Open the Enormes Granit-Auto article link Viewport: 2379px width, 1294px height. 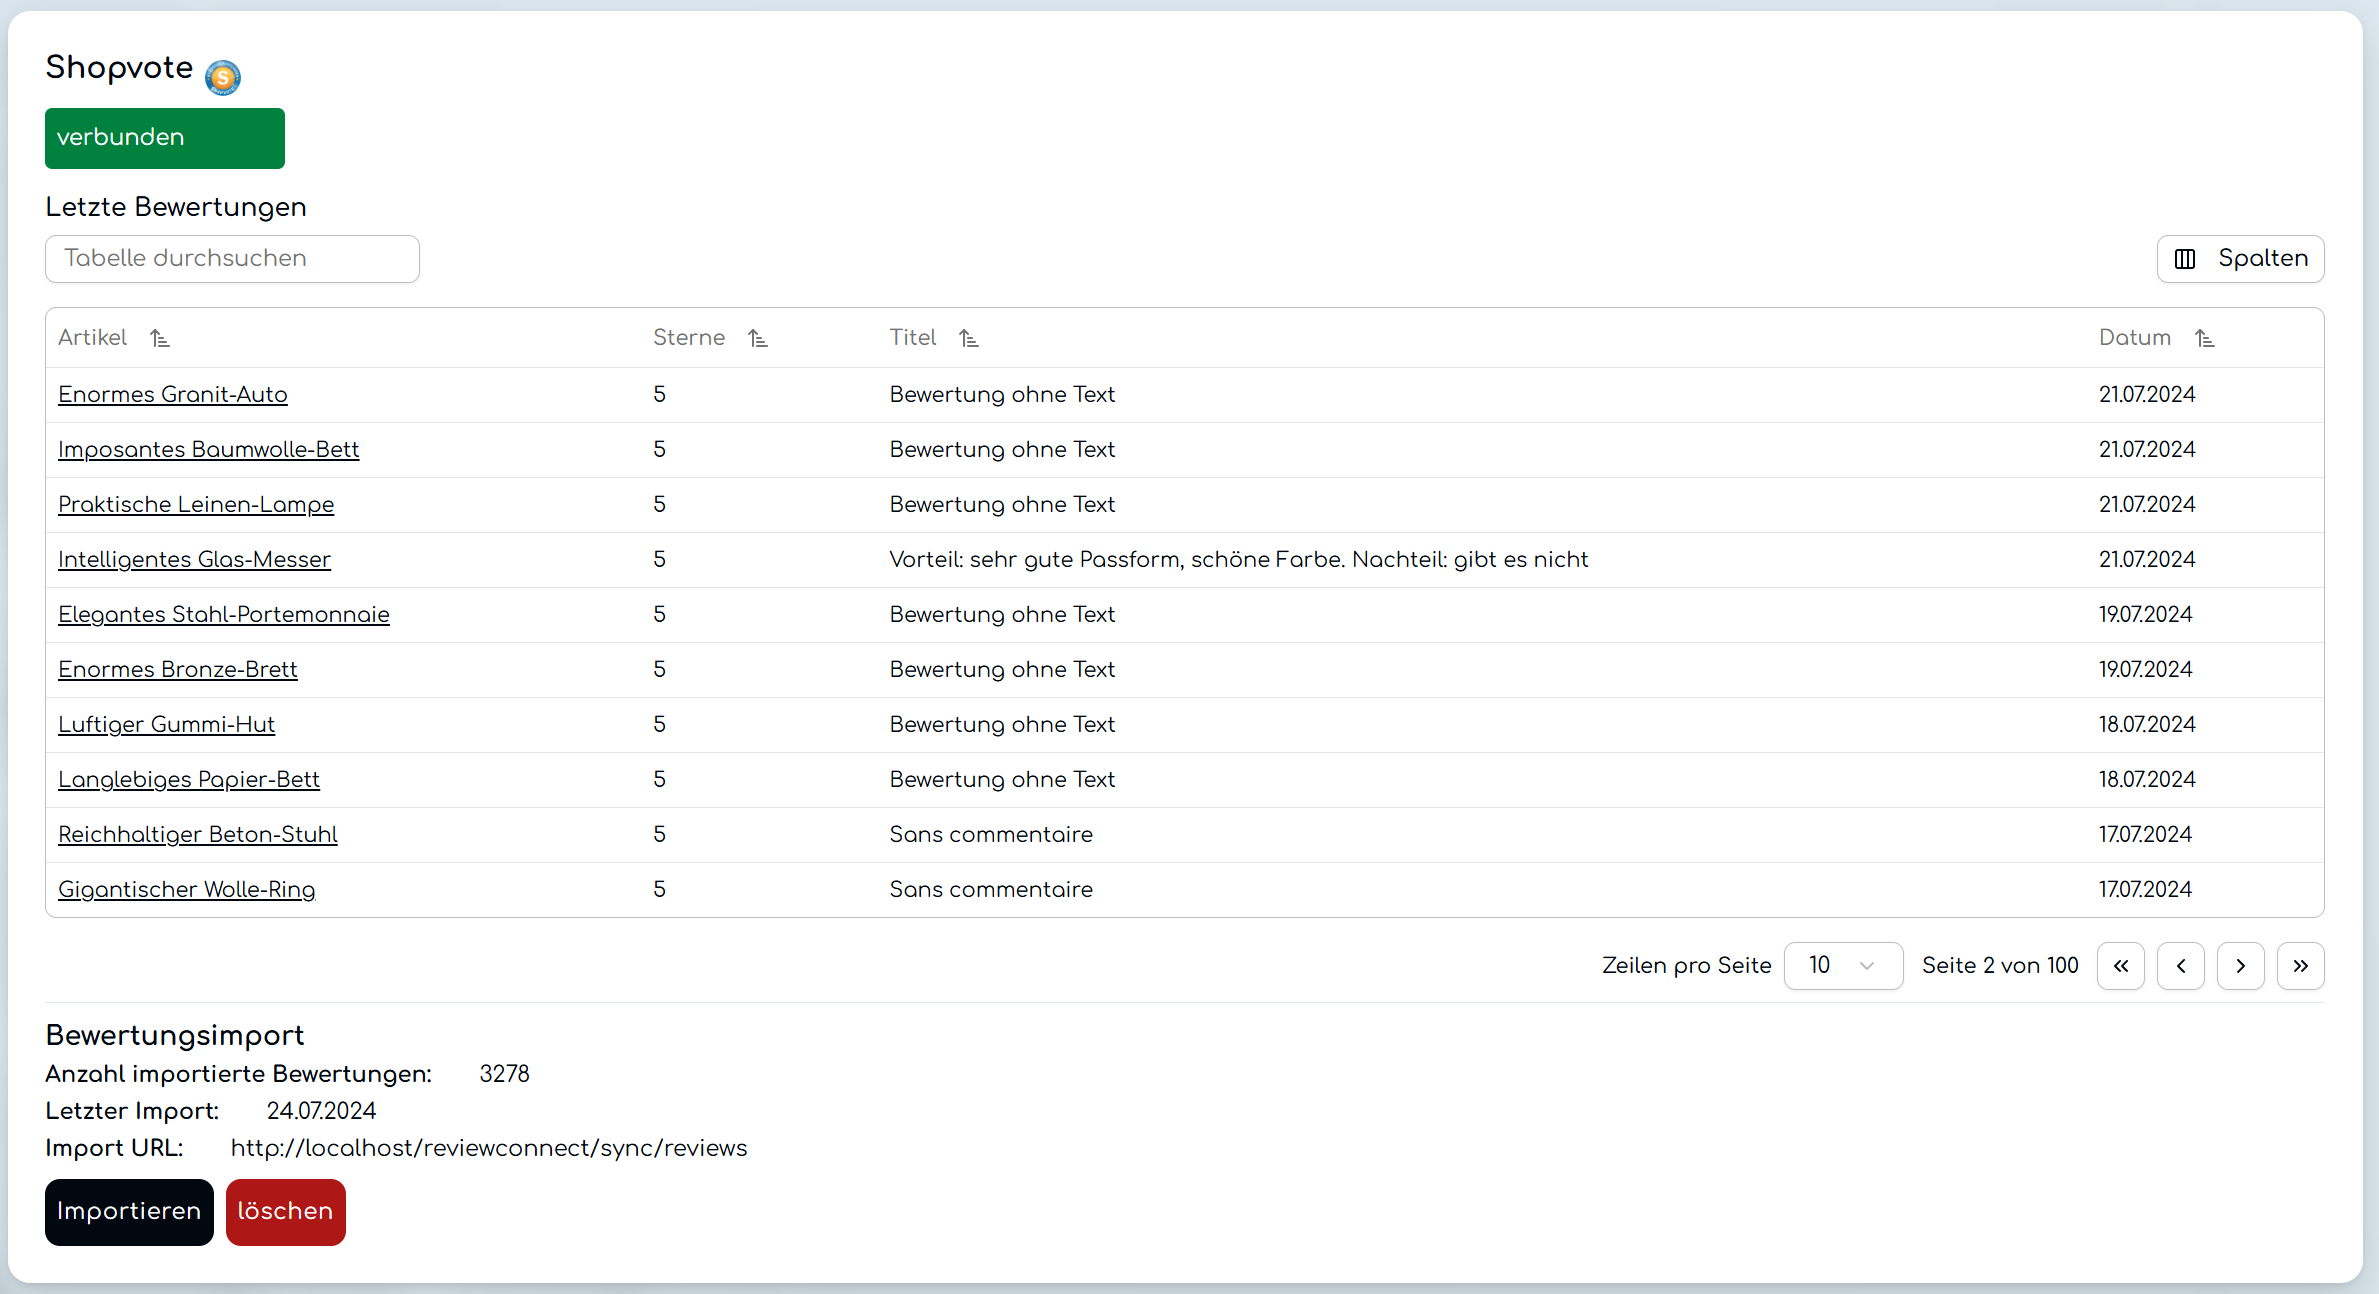pyautogui.click(x=173, y=395)
